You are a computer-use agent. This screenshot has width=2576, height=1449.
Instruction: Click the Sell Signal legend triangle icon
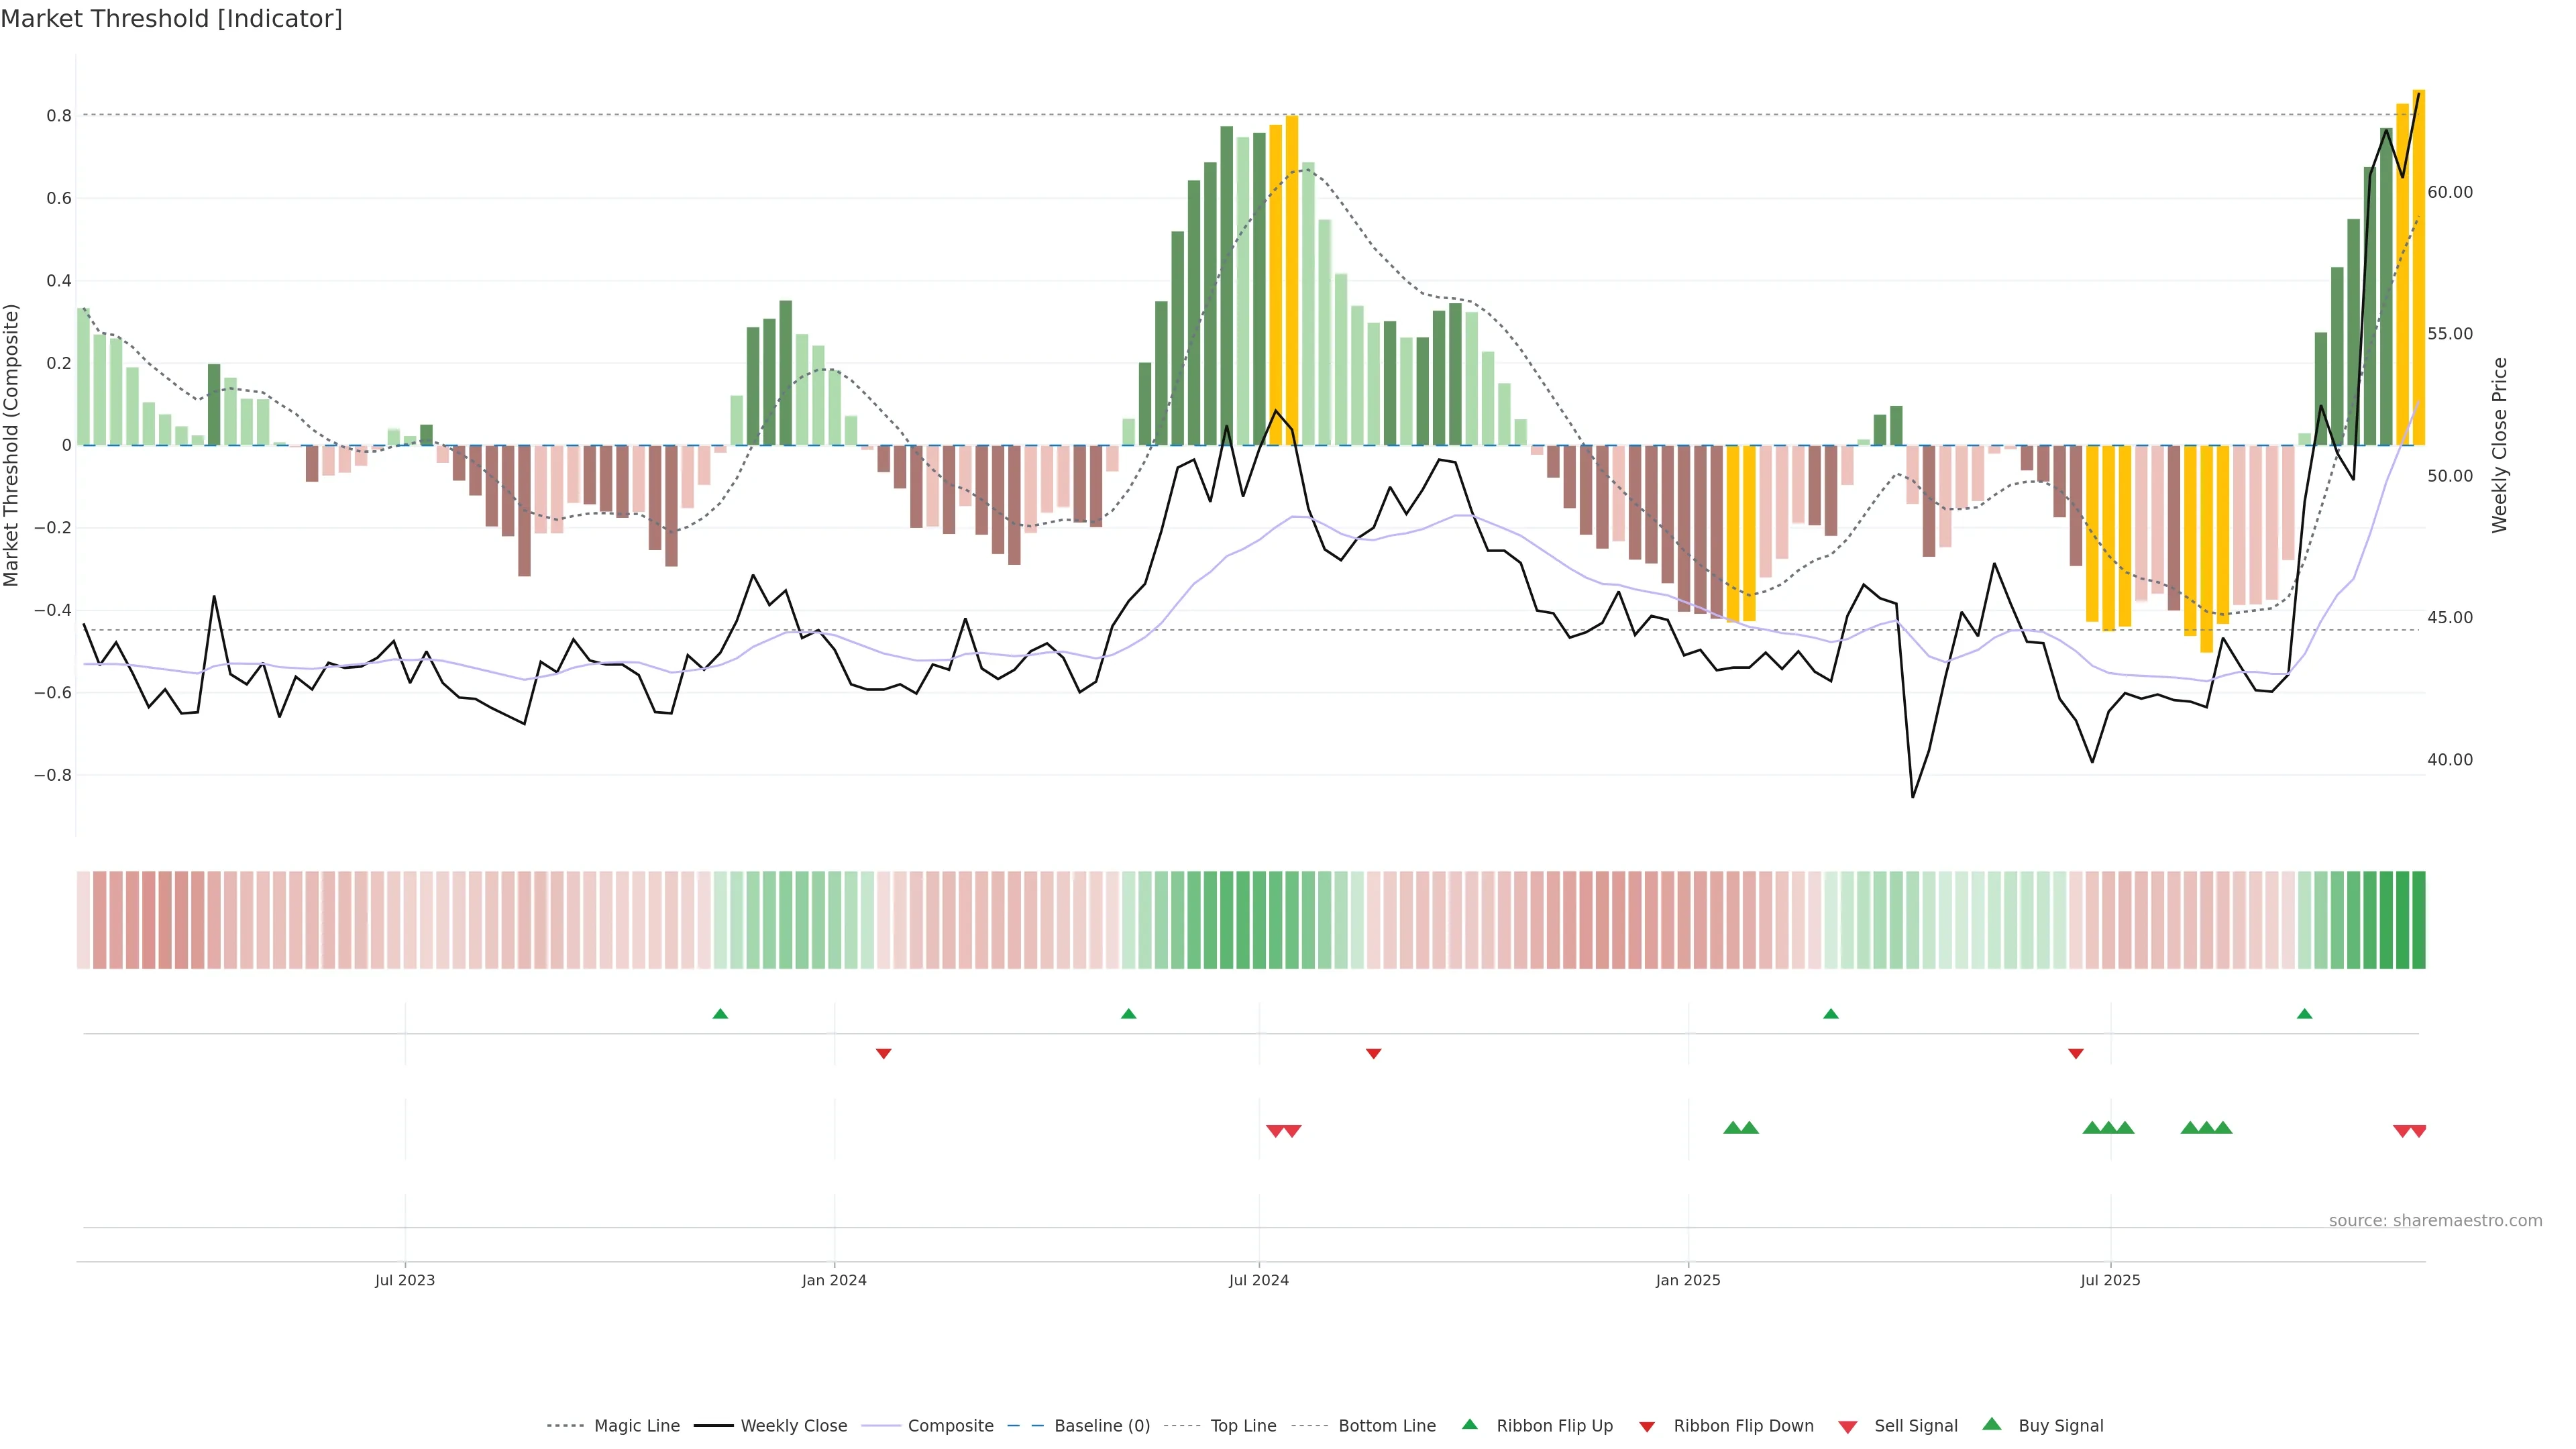coord(1847,1427)
